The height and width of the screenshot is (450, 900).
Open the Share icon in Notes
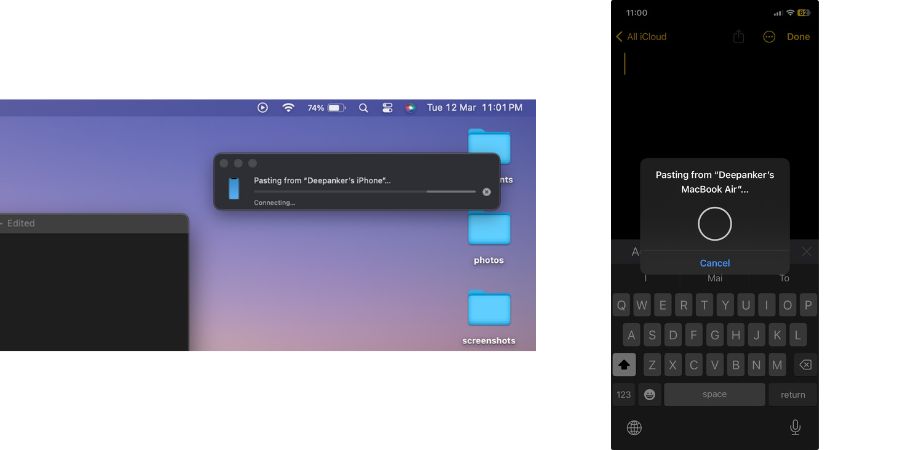(739, 37)
